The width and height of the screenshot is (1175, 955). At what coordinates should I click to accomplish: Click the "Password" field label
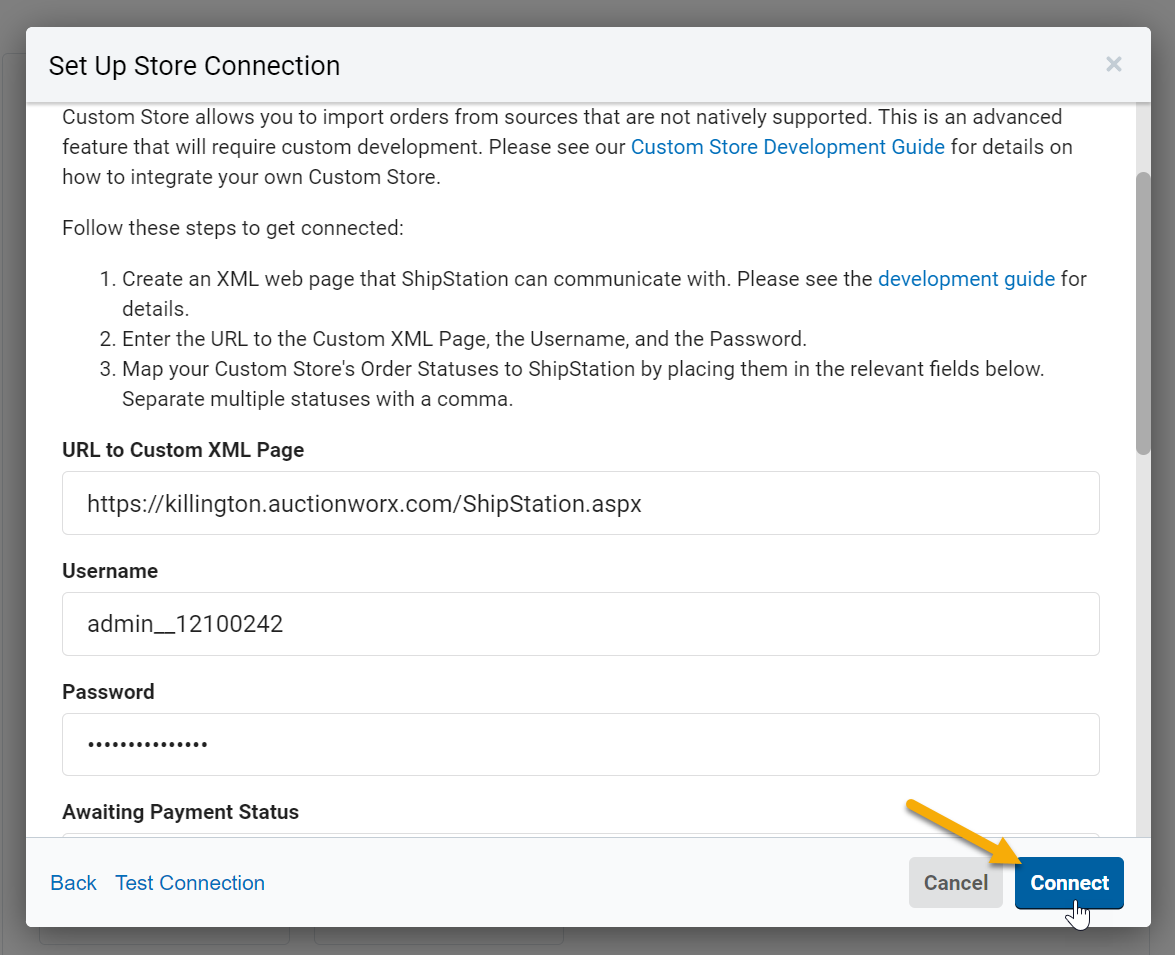pos(108,692)
